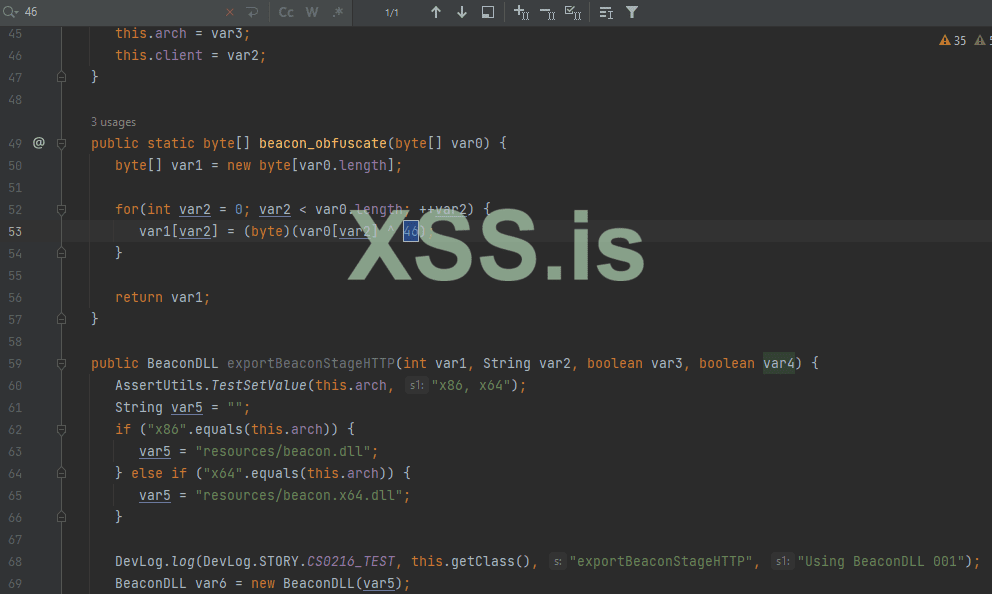Click 'this.client = var2;' line
This screenshot has height=594, width=992.
tap(190, 56)
